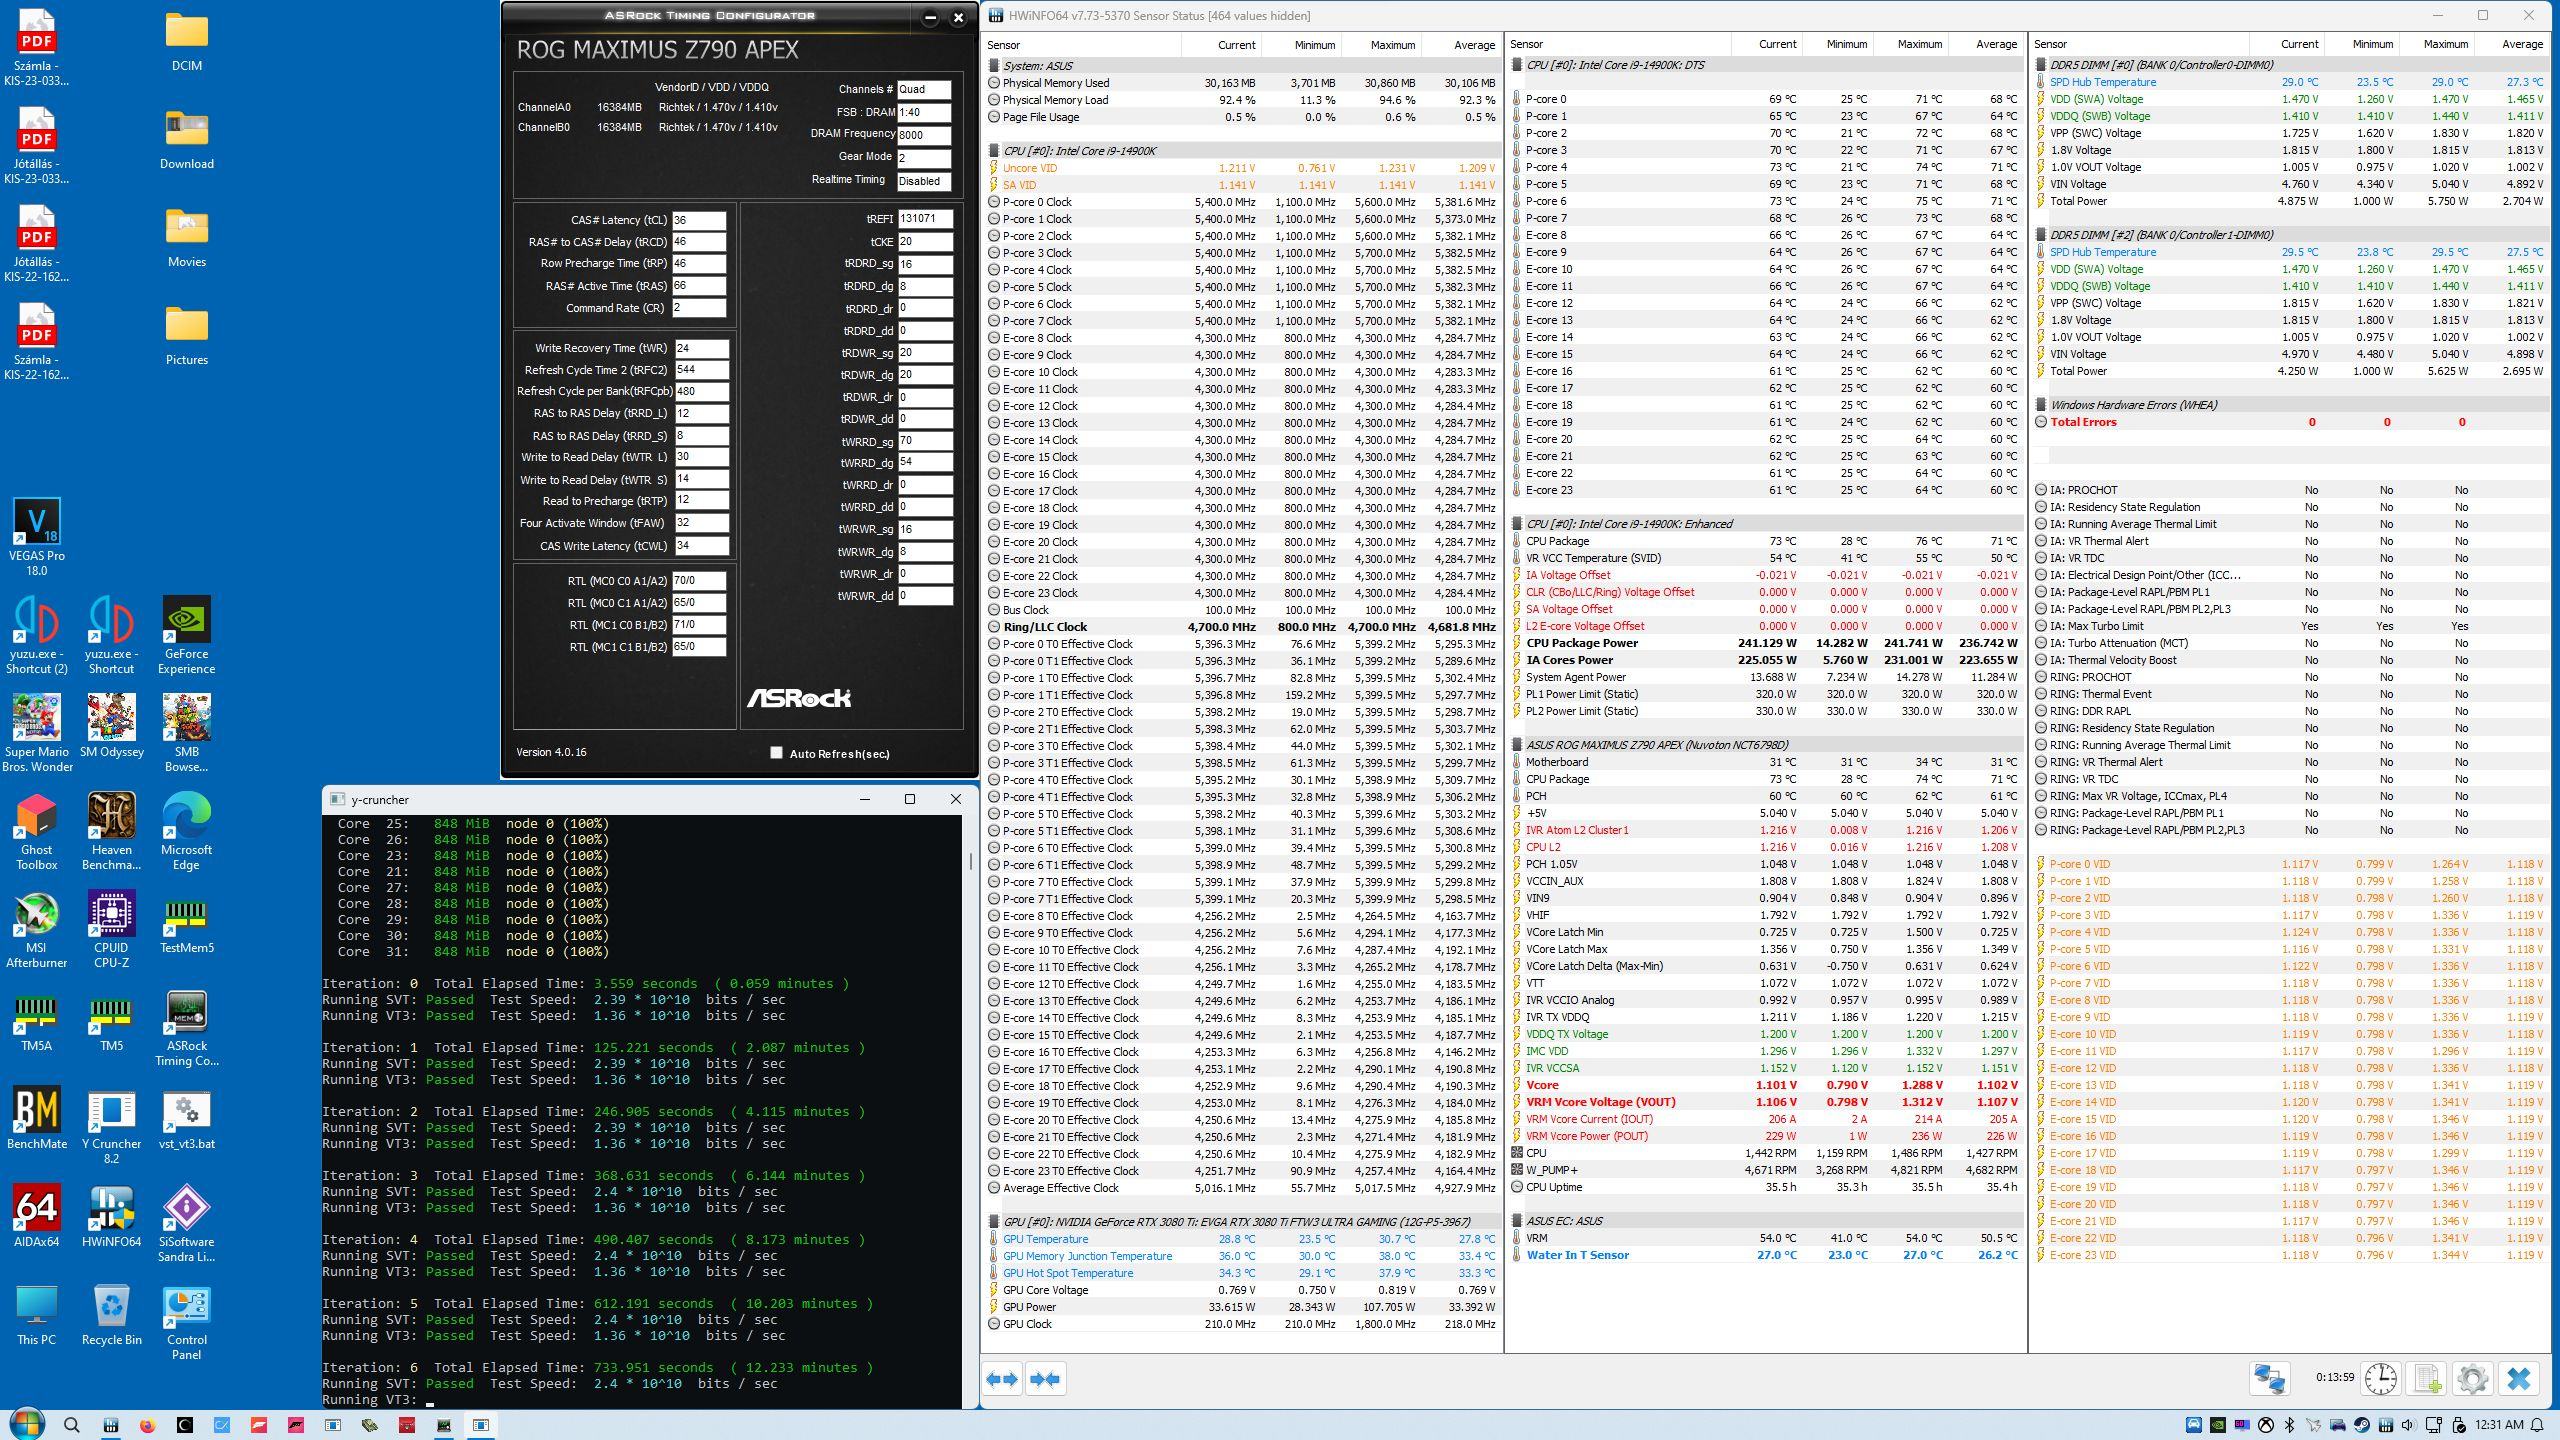Select the IA: Max Turbo Limit row
The height and width of the screenshot is (1440, 2560).
2290,626
